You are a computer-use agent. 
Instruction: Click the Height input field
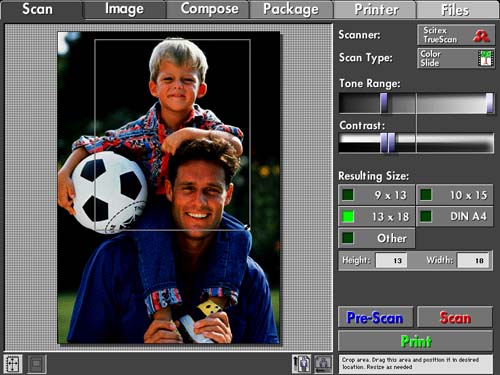pos(391,260)
